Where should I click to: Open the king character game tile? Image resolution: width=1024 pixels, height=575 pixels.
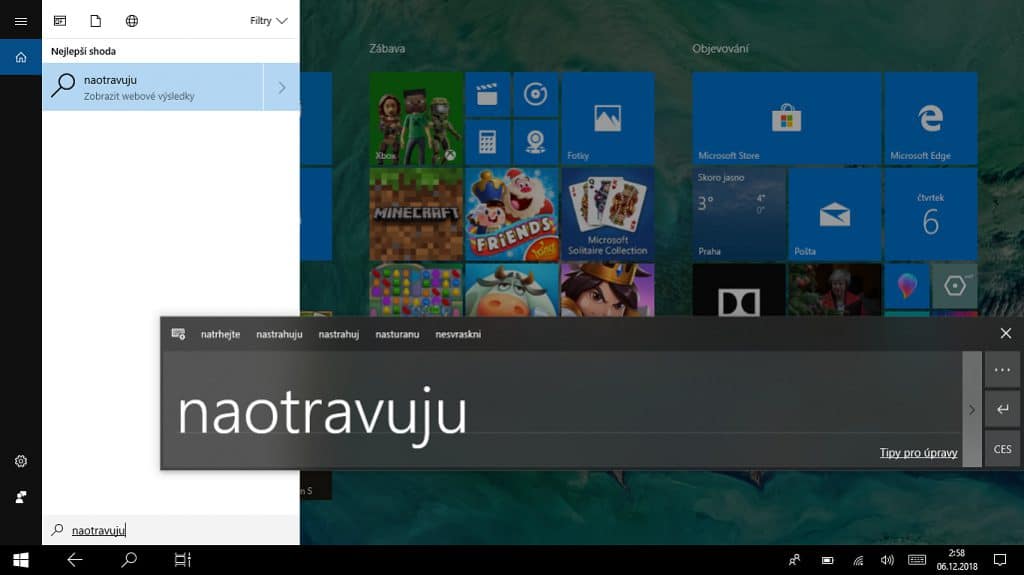pyautogui.click(x=607, y=290)
